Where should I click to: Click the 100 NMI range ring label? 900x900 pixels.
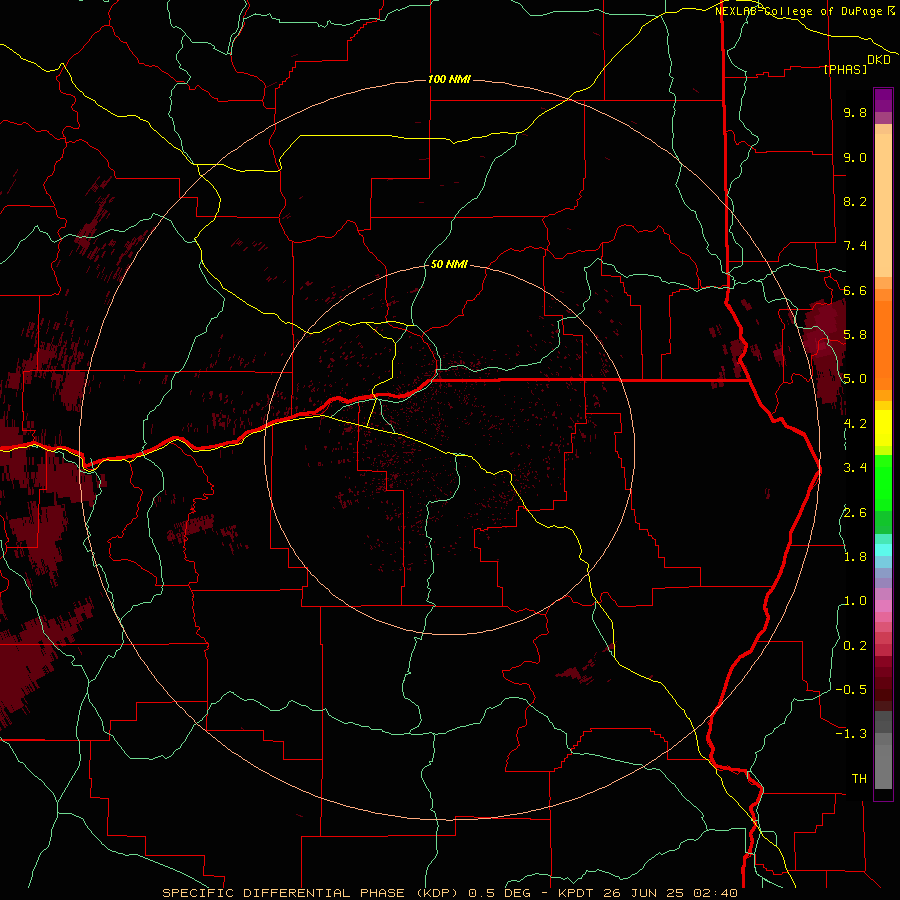click(x=449, y=79)
